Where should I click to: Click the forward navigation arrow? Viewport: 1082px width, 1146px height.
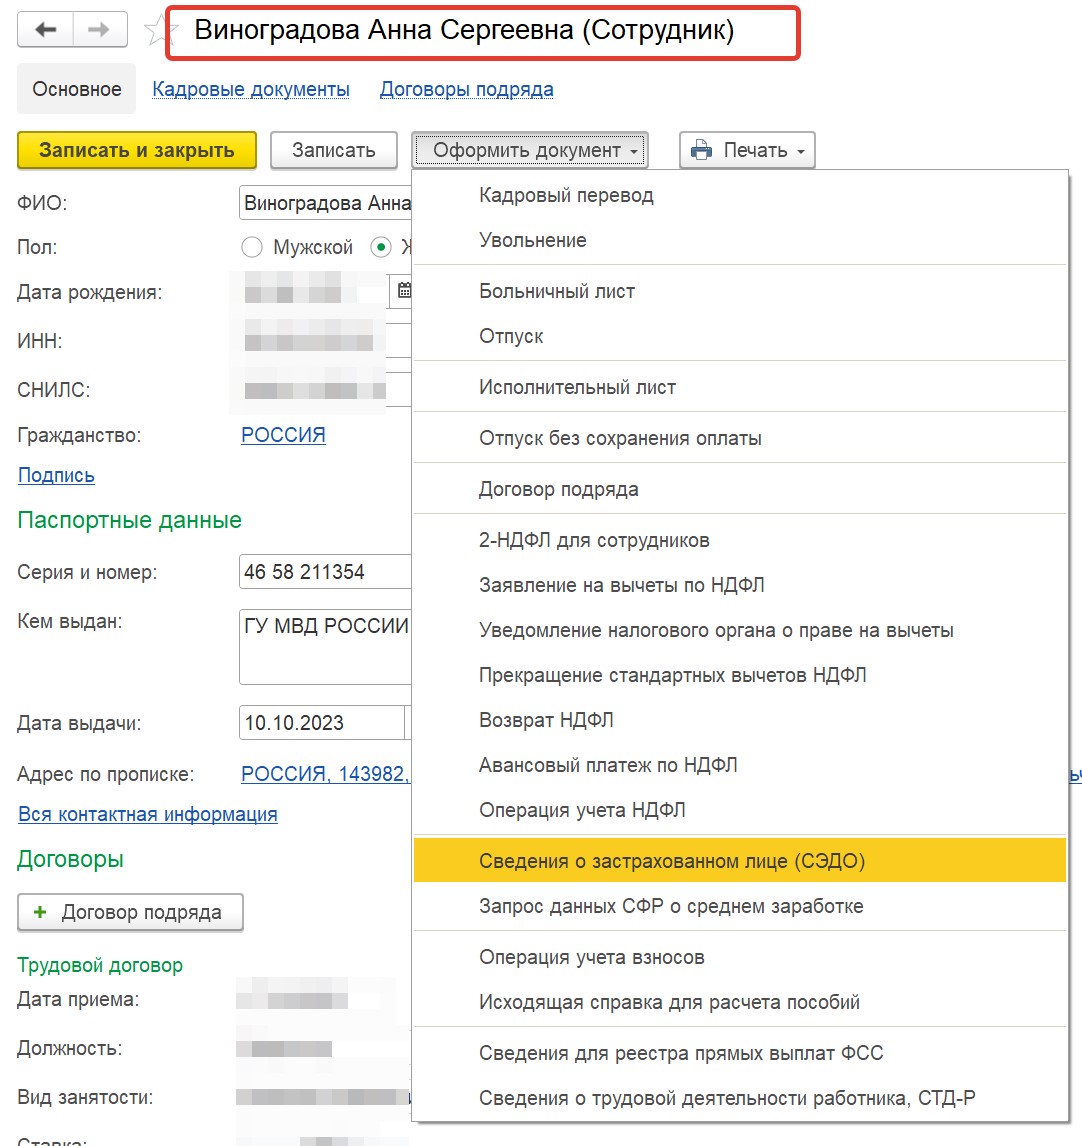[x=99, y=30]
